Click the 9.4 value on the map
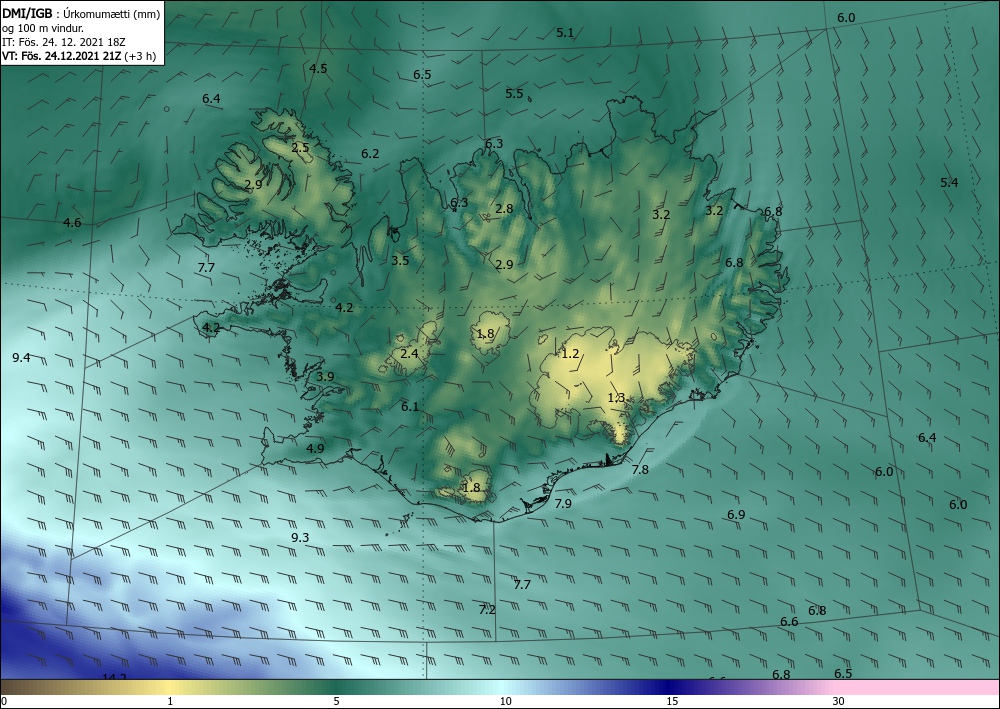Image resolution: width=1000 pixels, height=709 pixels. pos(21,358)
